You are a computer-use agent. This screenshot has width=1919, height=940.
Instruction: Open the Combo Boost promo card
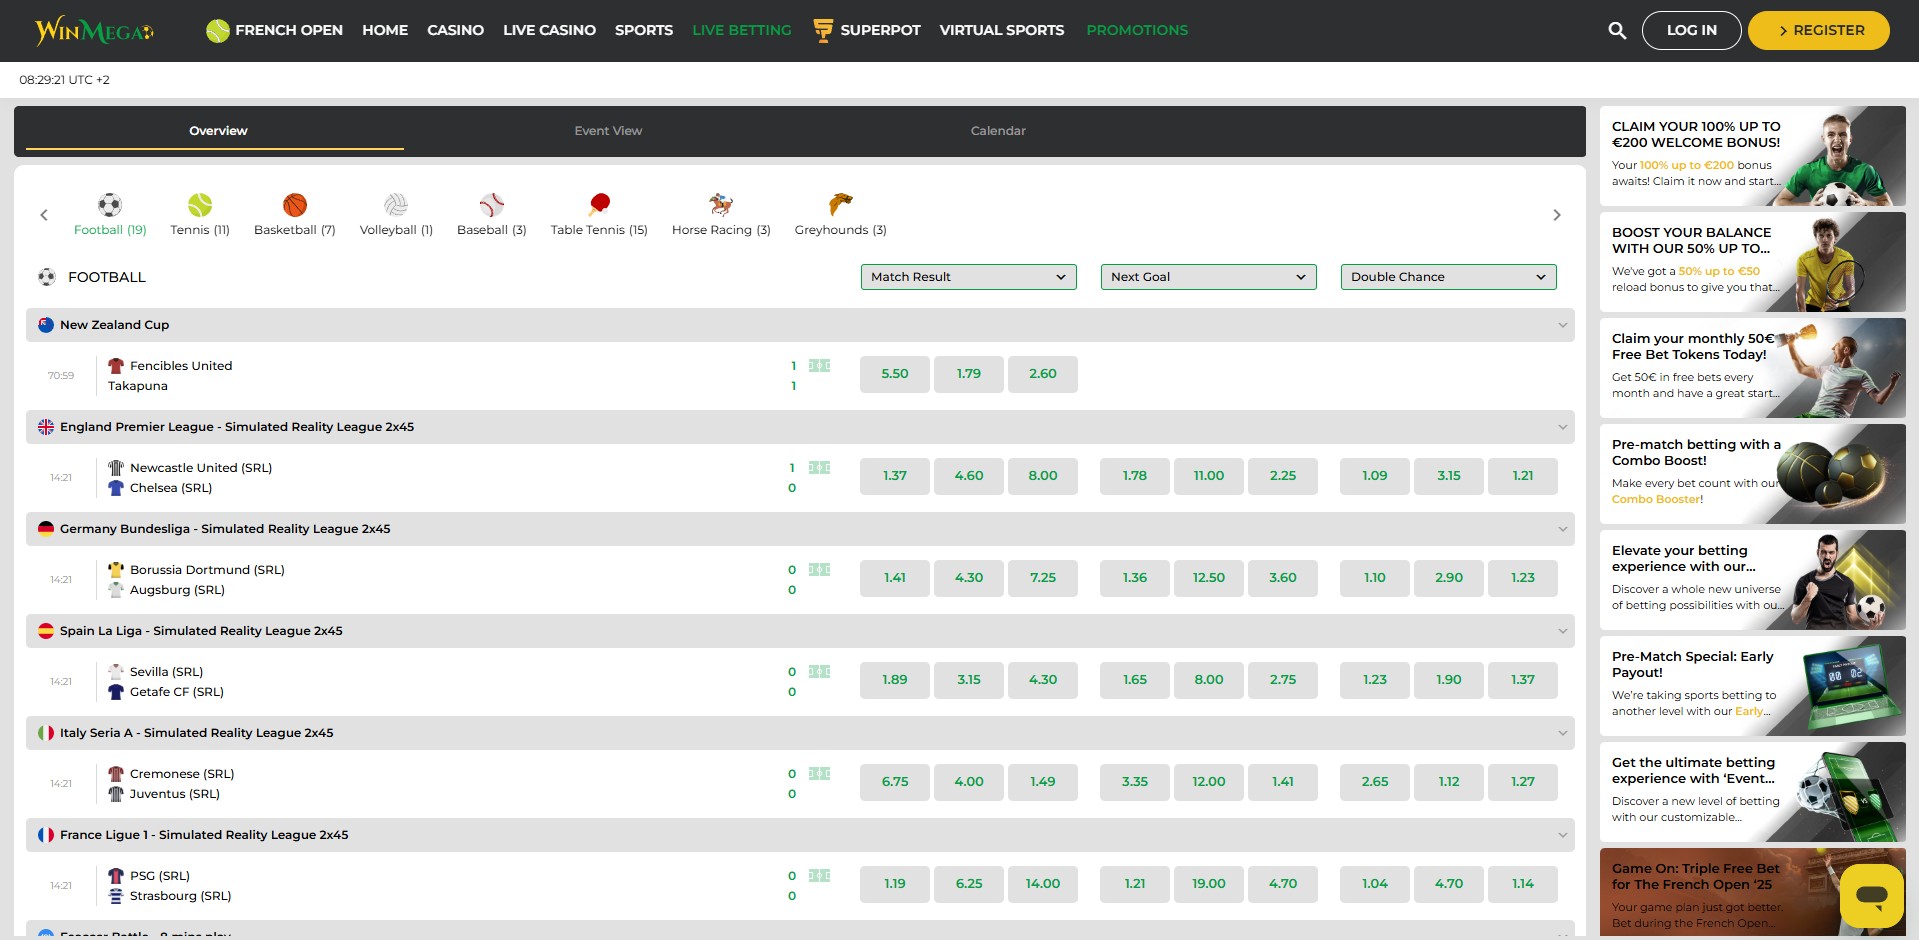click(1752, 474)
